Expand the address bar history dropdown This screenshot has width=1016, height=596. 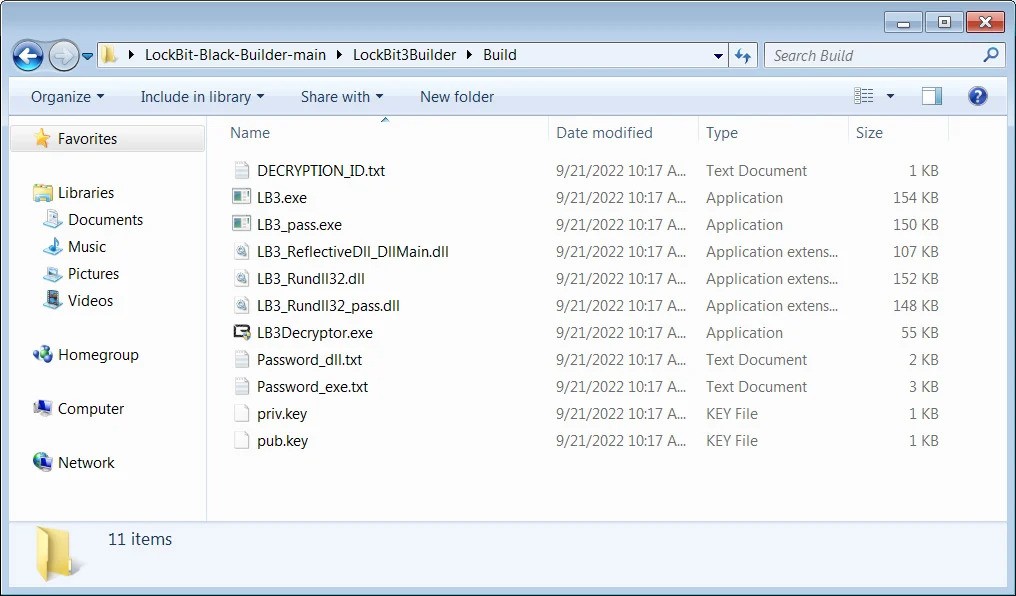tap(719, 56)
